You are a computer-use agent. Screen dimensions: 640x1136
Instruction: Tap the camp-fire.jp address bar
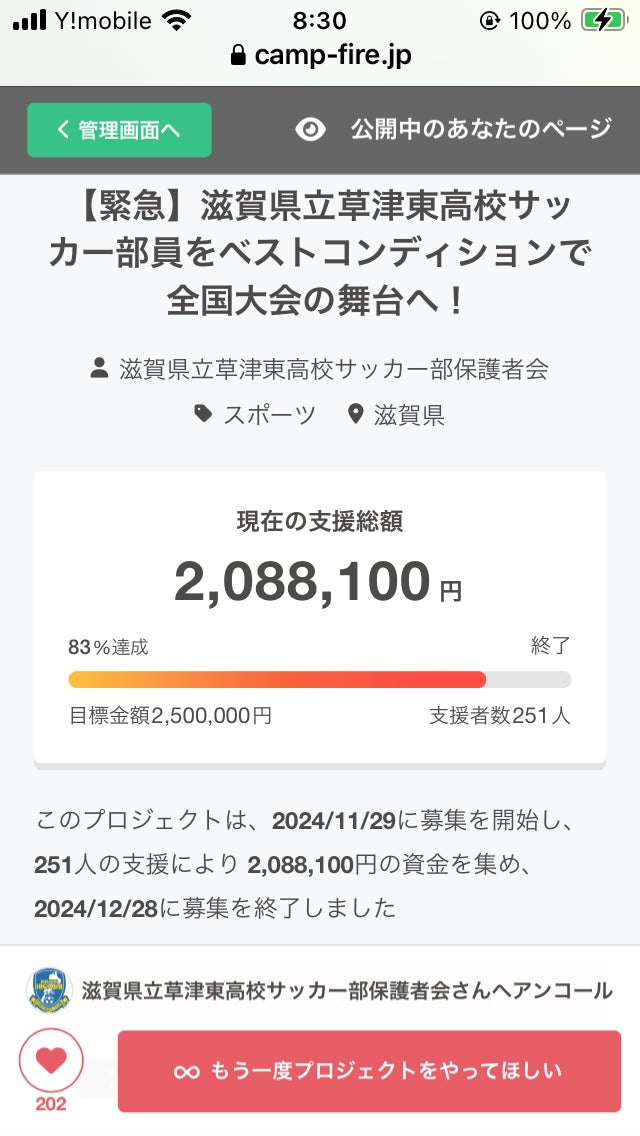click(x=320, y=55)
